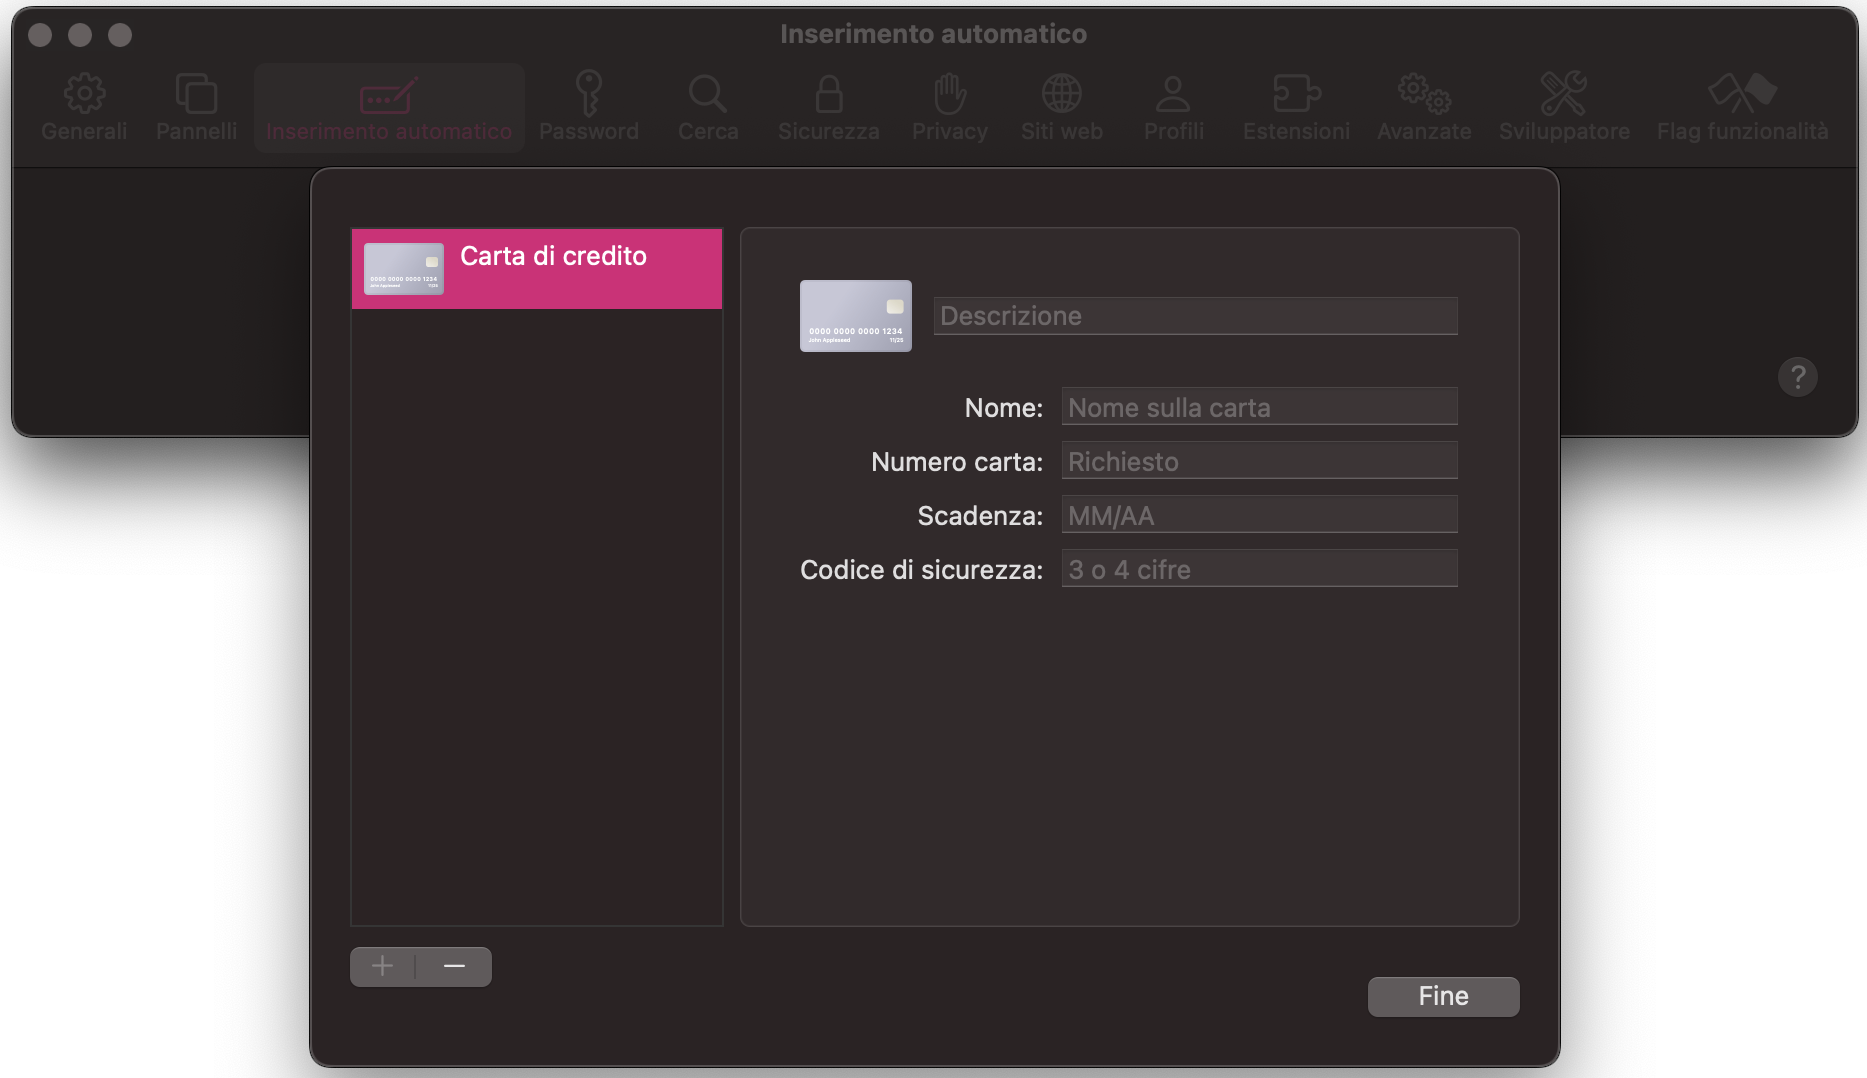Click the Descrizione input field

[1195, 315]
